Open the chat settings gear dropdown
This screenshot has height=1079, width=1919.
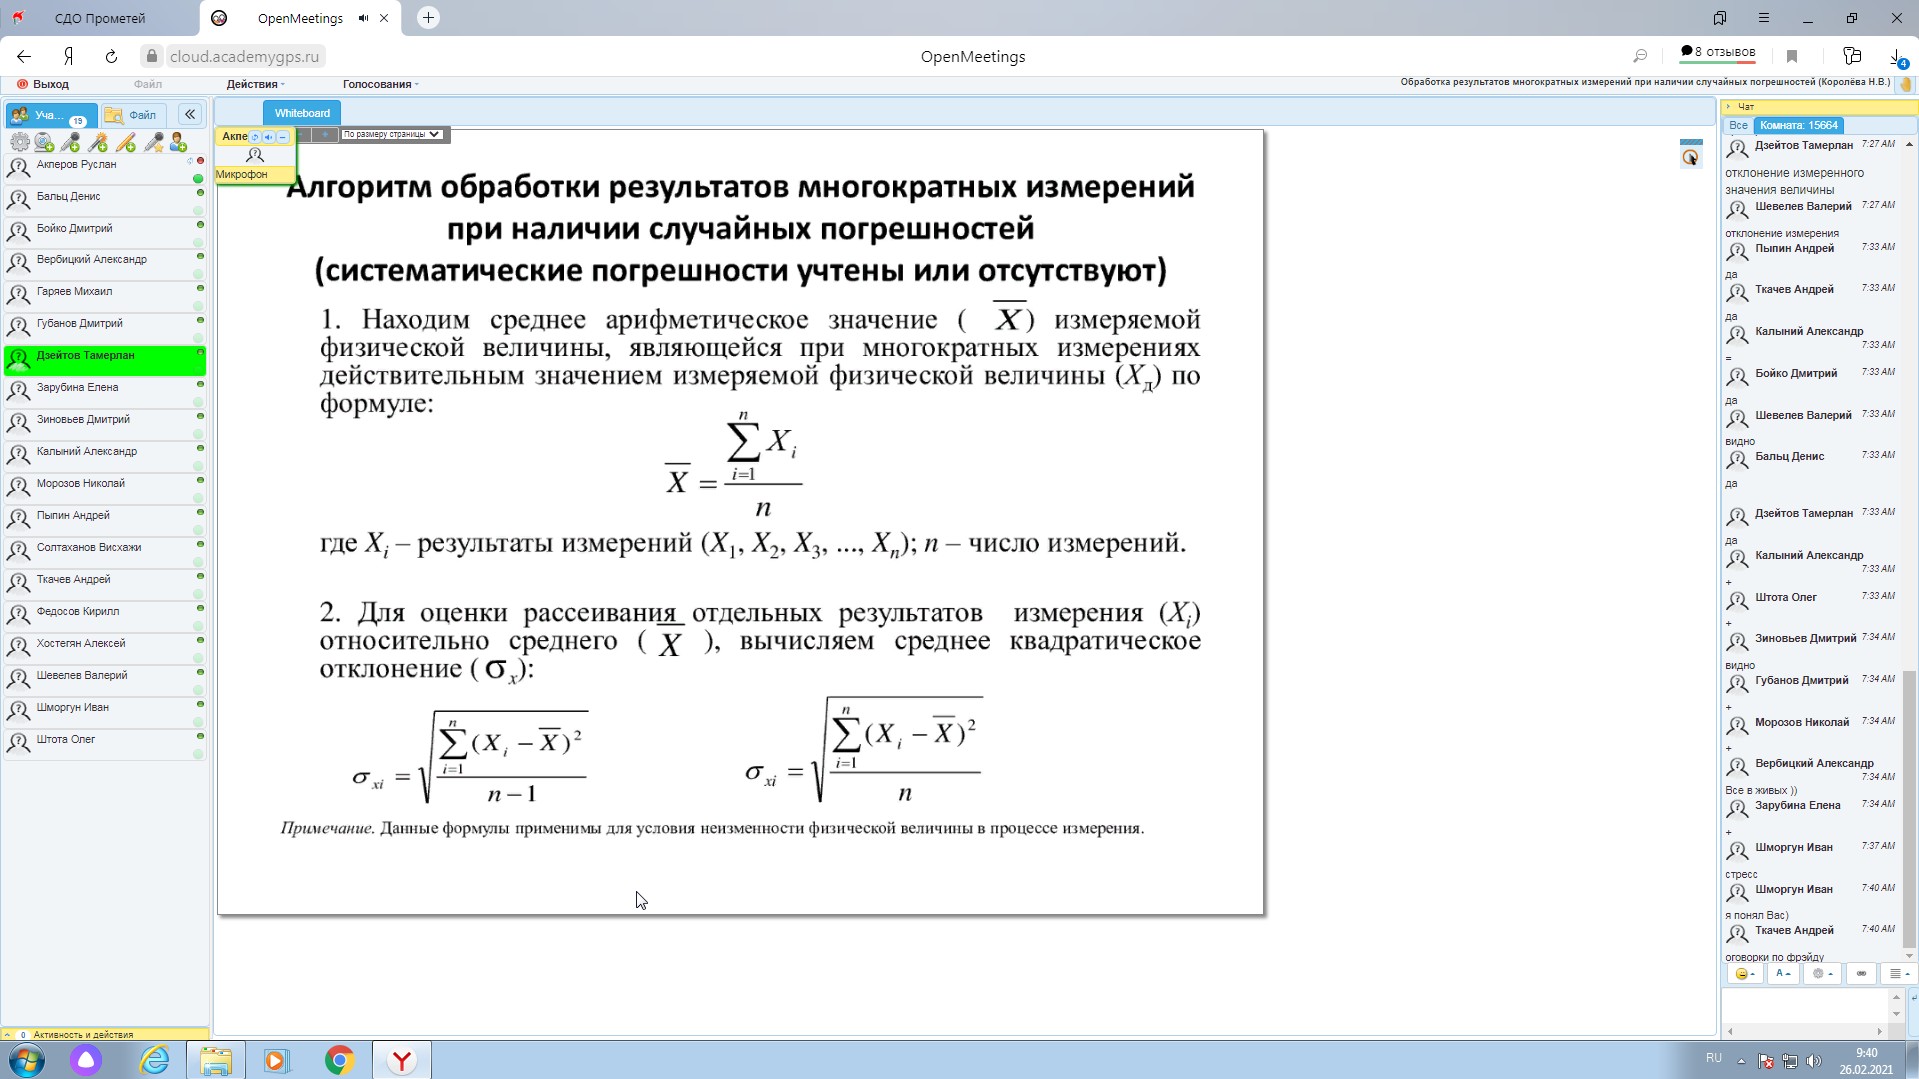click(x=1822, y=973)
